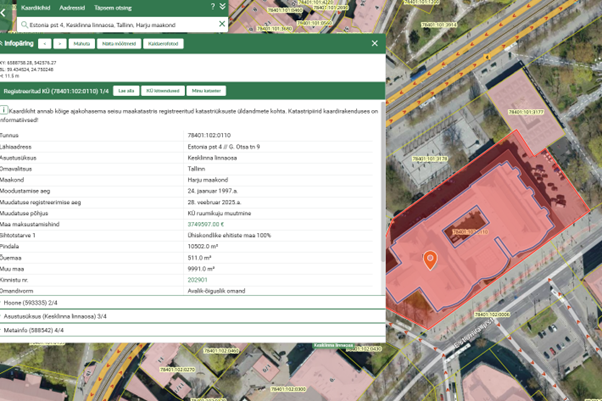The width and height of the screenshot is (602, 401).
Task: Click the Kaldaerofotod button
Action: click(x=164, y=44)
